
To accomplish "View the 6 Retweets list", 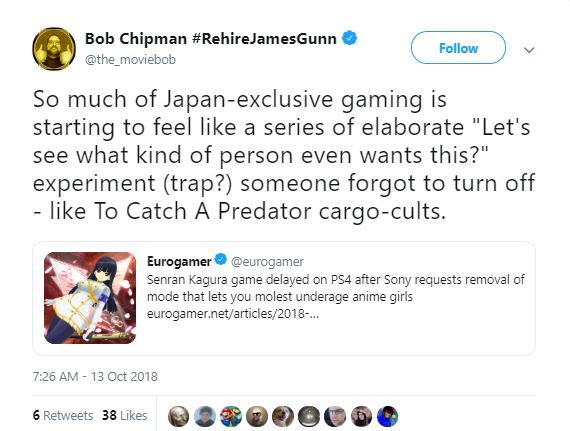I will [x=63, y=415].
